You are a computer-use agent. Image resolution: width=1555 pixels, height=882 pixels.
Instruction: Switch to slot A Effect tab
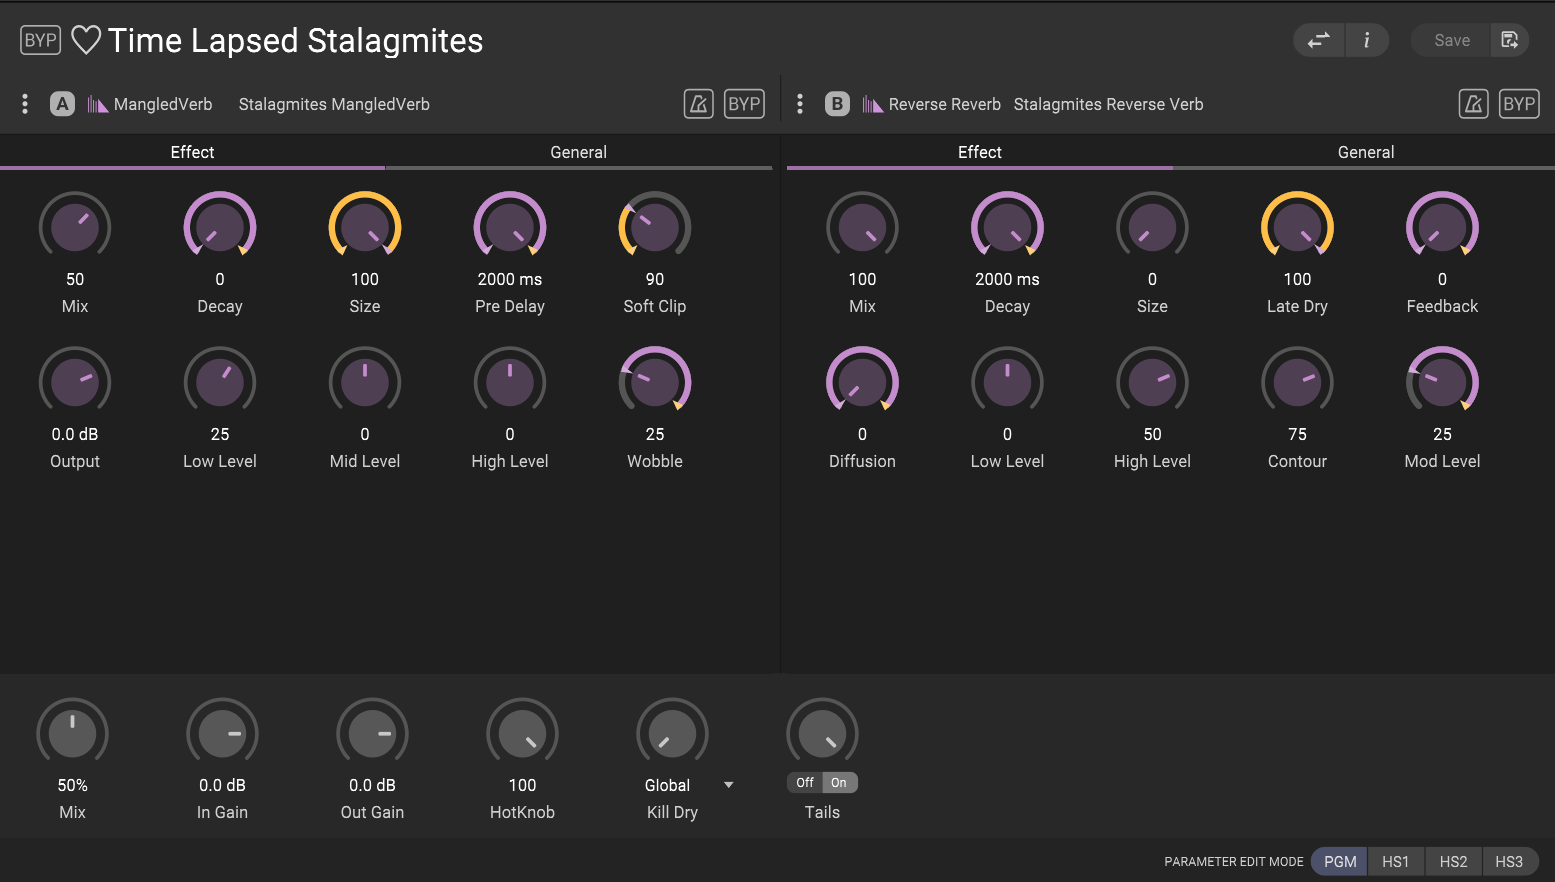[x=192, y=152]
